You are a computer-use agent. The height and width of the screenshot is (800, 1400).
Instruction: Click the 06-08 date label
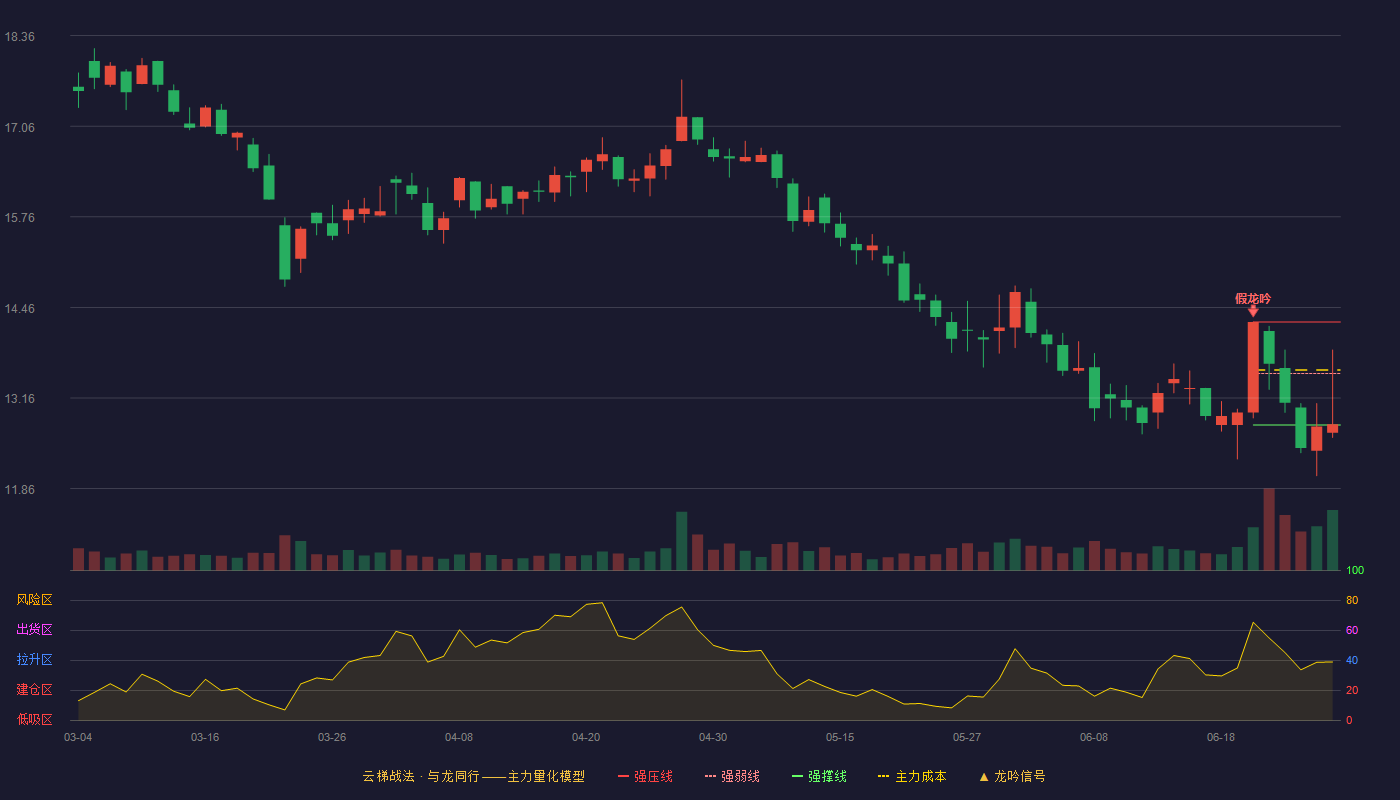coord(1094,737)
